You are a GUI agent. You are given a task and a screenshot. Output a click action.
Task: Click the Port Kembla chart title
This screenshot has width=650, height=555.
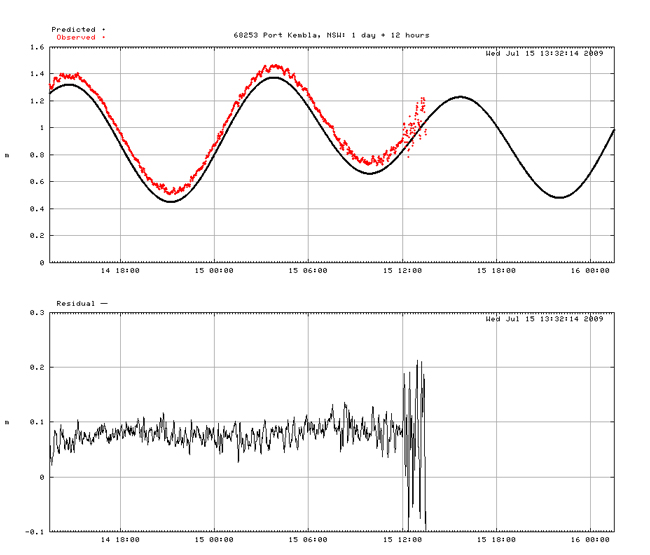coord(331,35)
